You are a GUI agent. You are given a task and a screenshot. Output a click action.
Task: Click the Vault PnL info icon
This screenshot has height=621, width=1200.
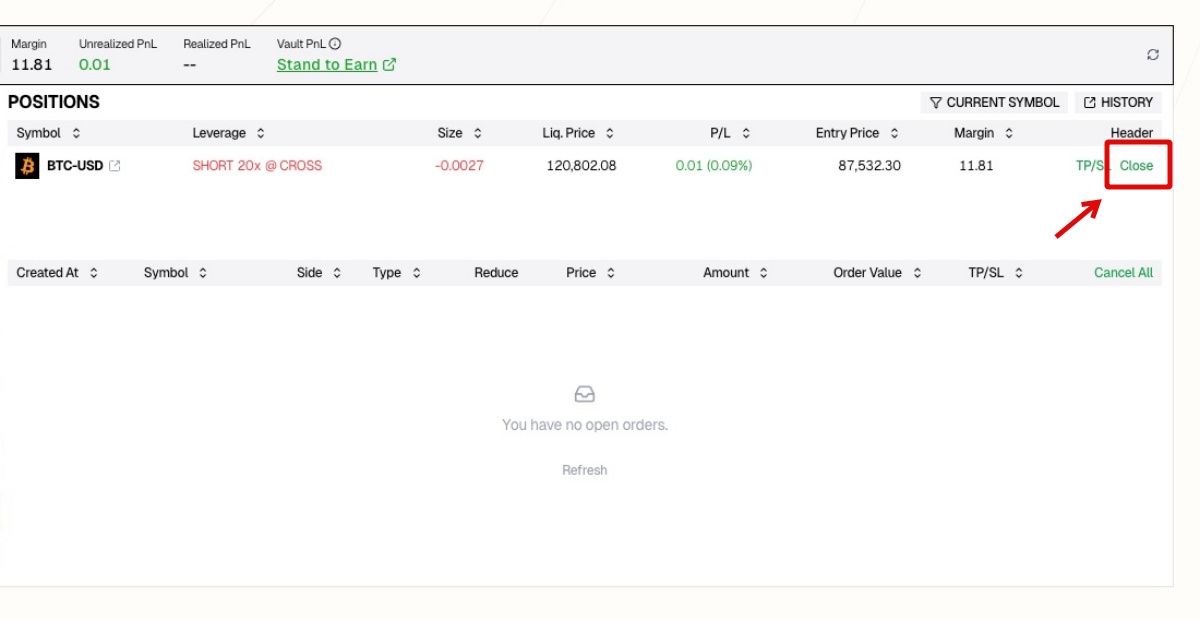point(335,44)
